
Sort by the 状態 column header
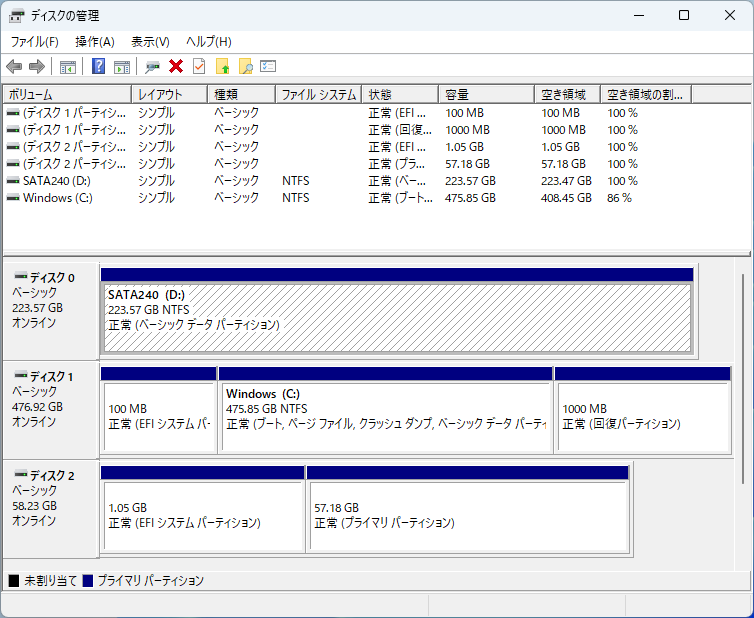click(x=401, y=94)
